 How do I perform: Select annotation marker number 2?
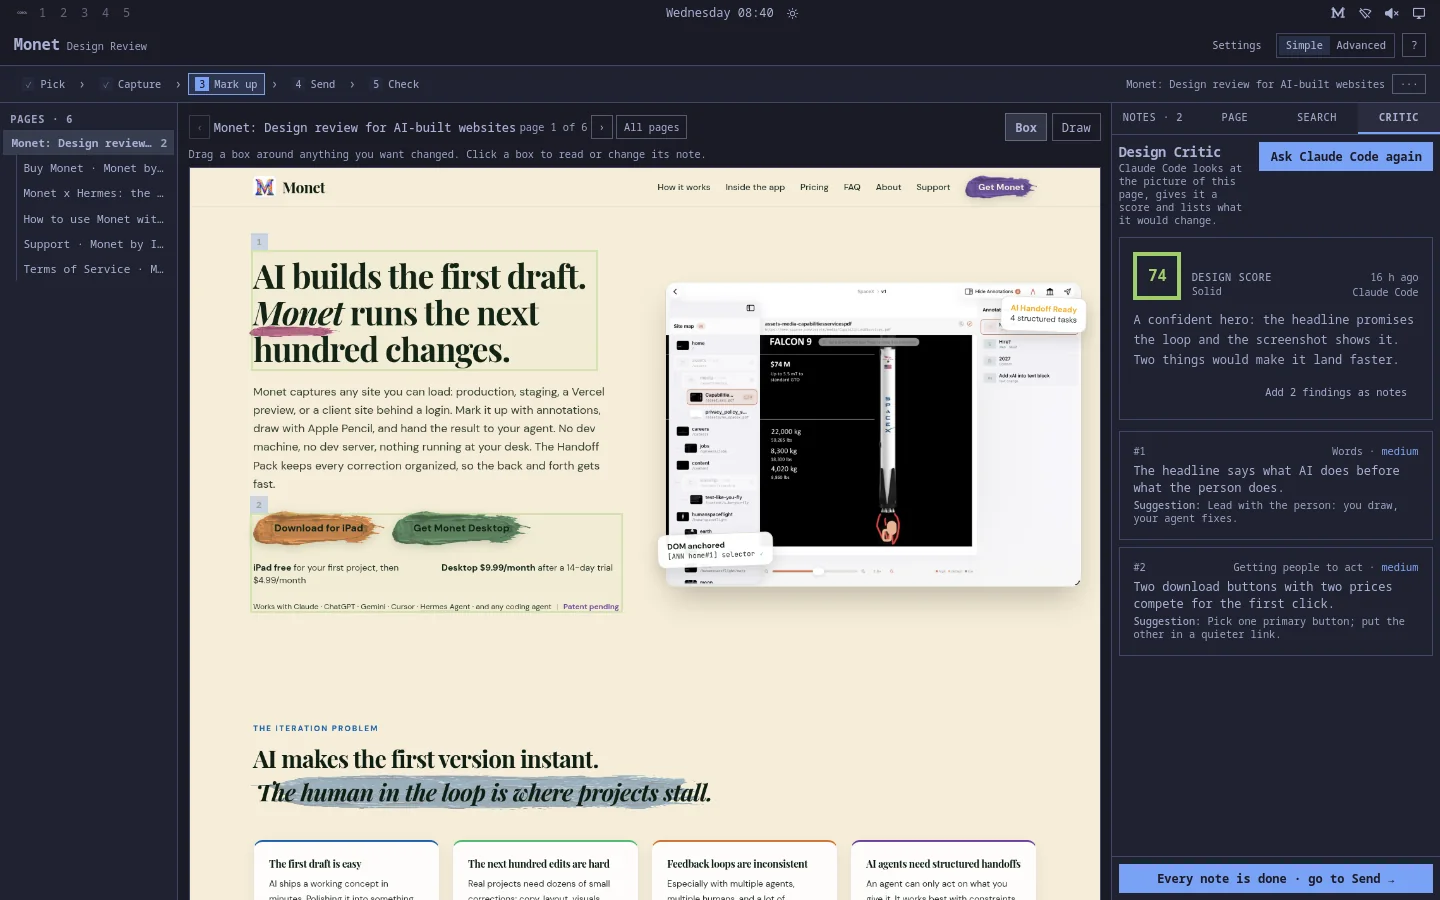point(259,505)
